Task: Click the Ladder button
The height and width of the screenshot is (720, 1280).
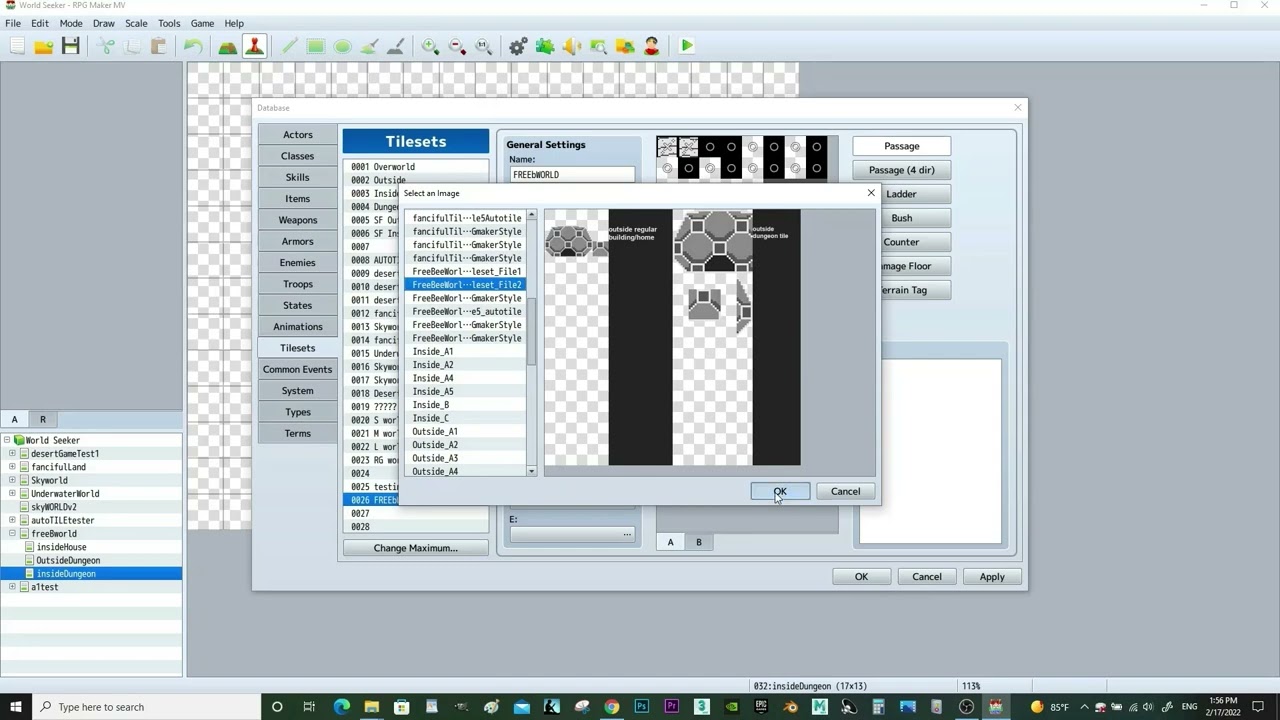Action: click(901, 194)
